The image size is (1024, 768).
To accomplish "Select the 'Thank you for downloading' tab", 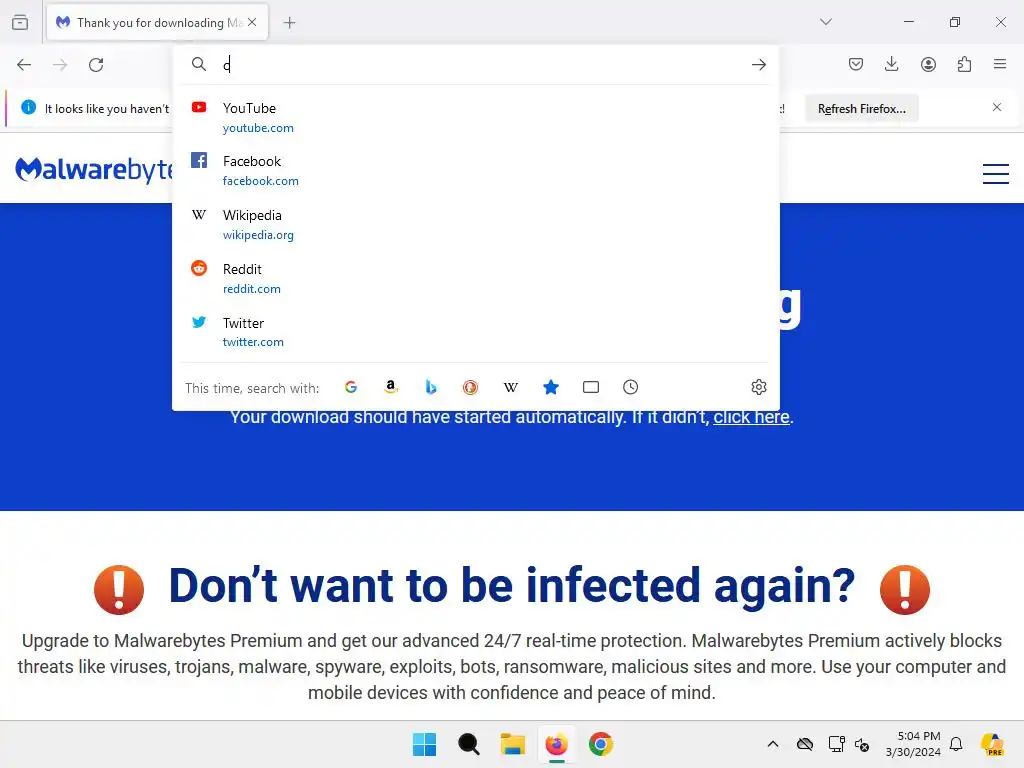I will [x=157, y=23].
